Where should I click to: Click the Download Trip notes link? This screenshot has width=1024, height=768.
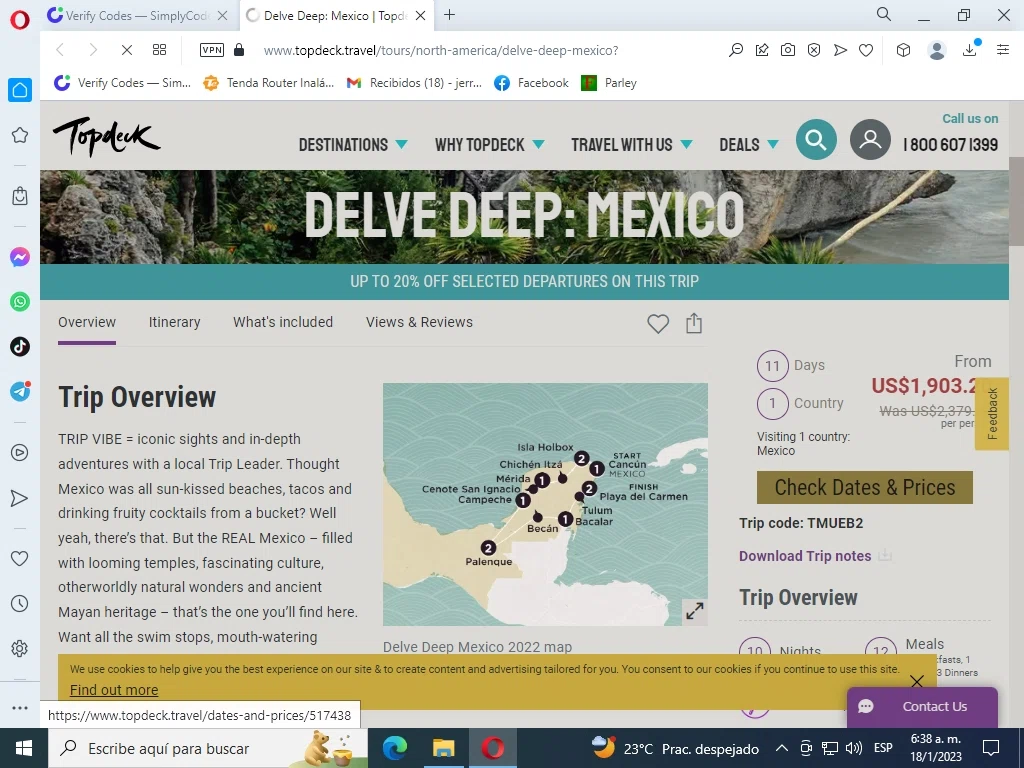tap(805, 556)
